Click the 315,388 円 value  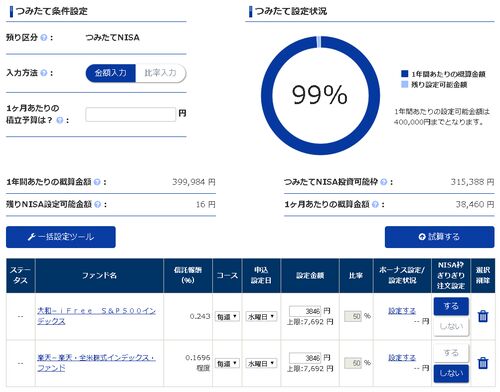pyautogui.click(x=472, y=182)
